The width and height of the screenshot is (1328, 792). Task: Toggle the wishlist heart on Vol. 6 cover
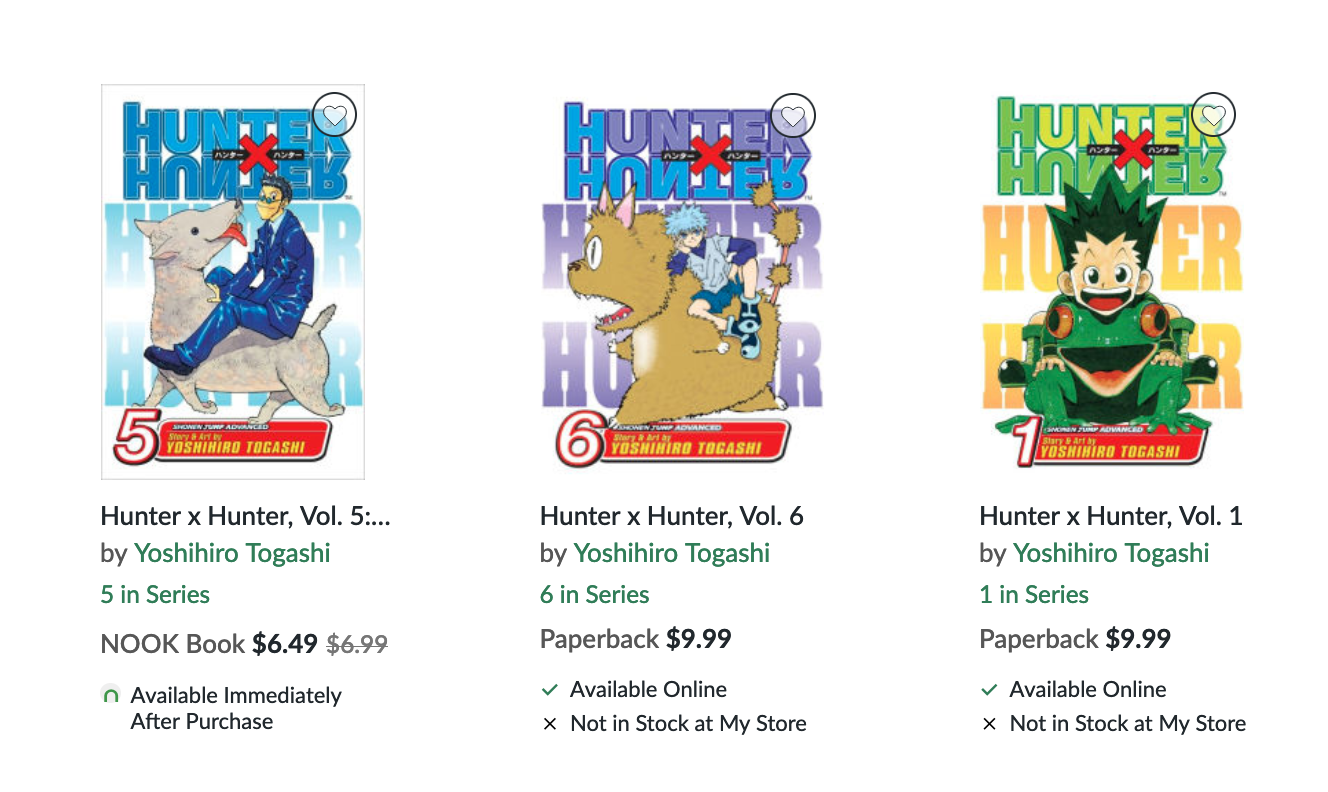point(794,116)
